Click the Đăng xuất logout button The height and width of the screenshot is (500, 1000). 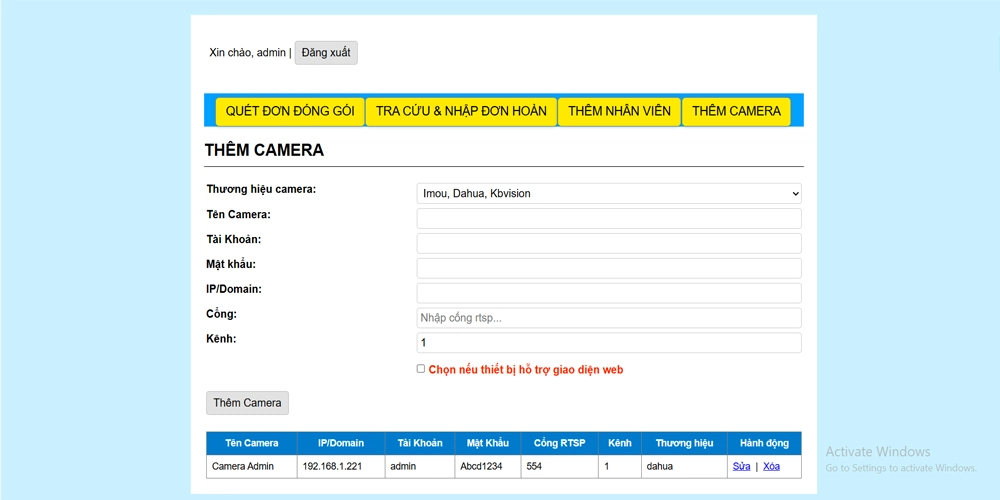tap(325, 53)
